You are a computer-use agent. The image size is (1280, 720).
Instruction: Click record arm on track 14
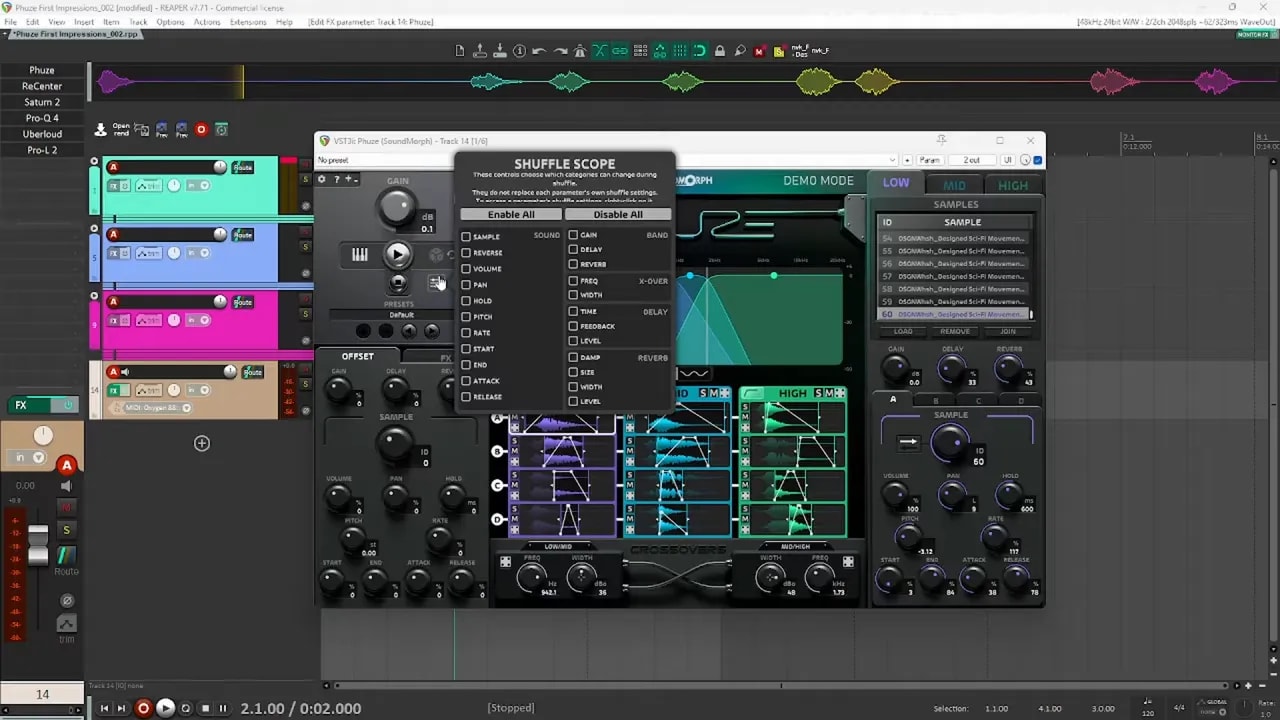tap(113, 372)
